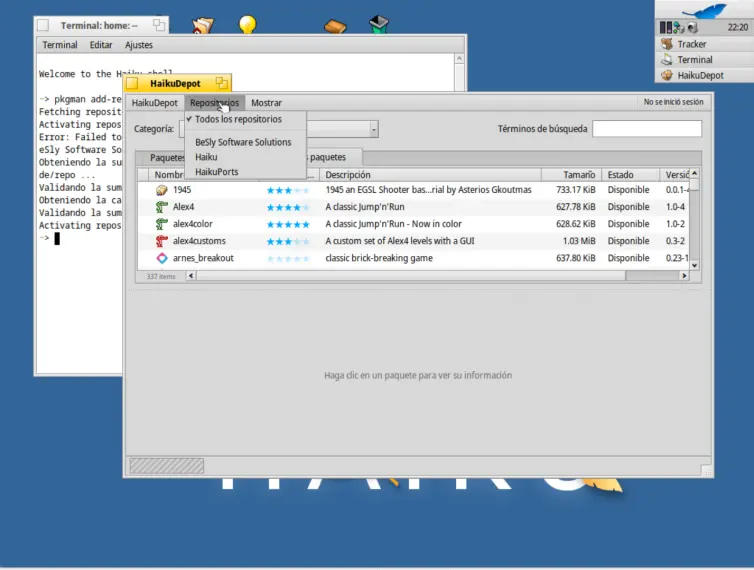The width and height of the screenshot is (754, 570).
Task: Click the alex4customs package icon
Action: point(162,241)
